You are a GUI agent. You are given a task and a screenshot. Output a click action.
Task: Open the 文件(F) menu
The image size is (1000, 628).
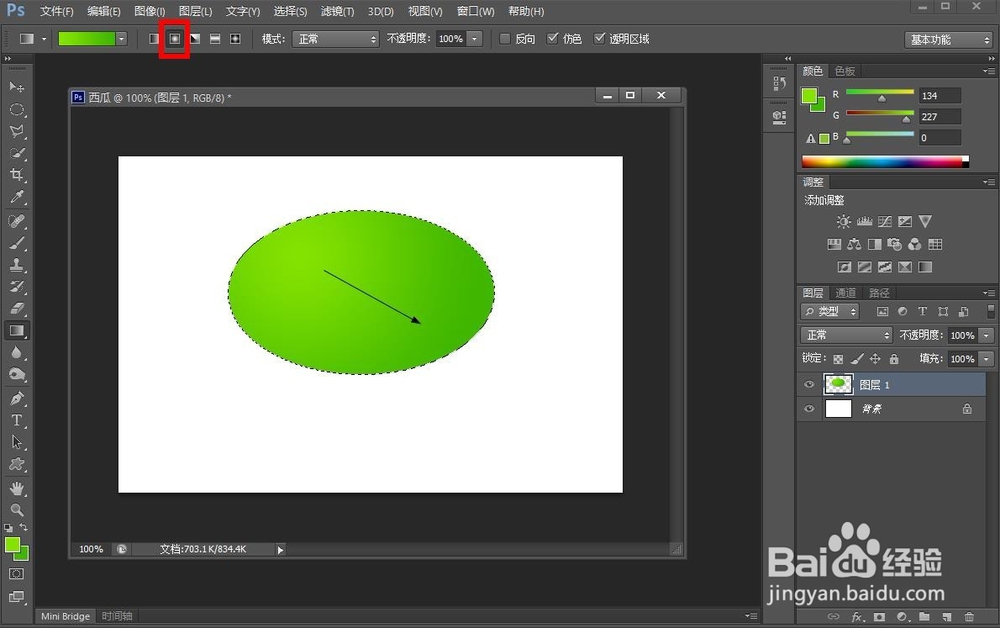57,11
